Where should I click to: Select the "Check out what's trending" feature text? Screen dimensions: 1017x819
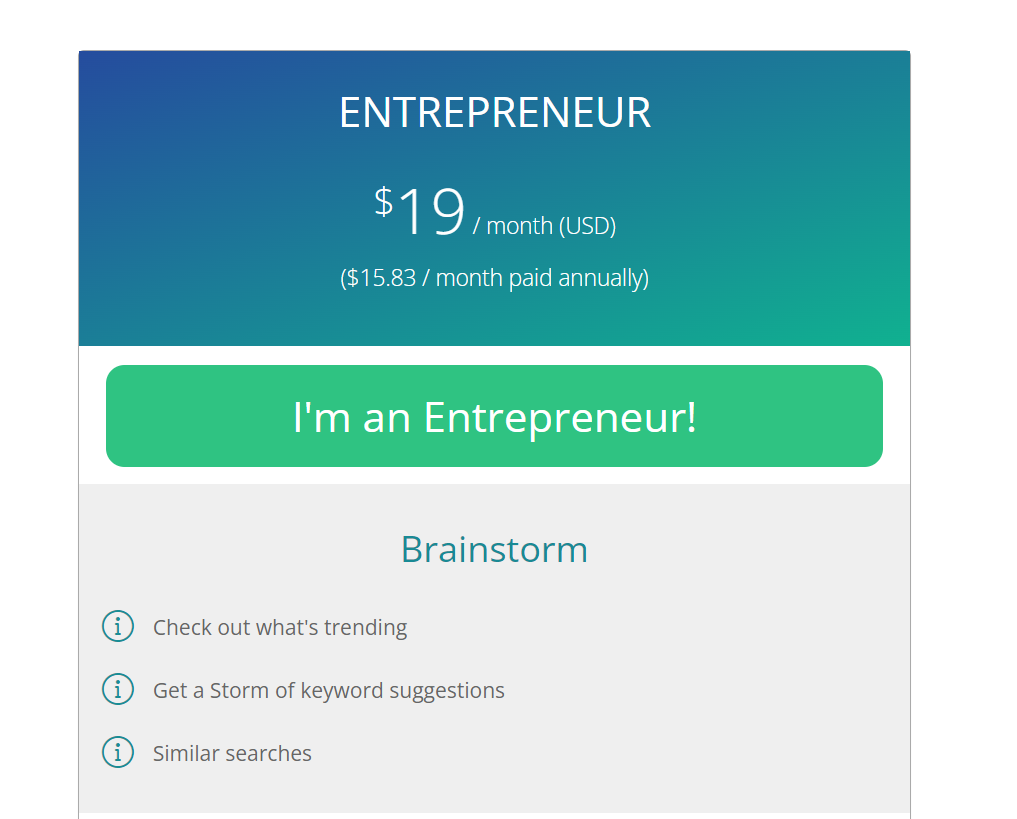[x=280, y=628]
